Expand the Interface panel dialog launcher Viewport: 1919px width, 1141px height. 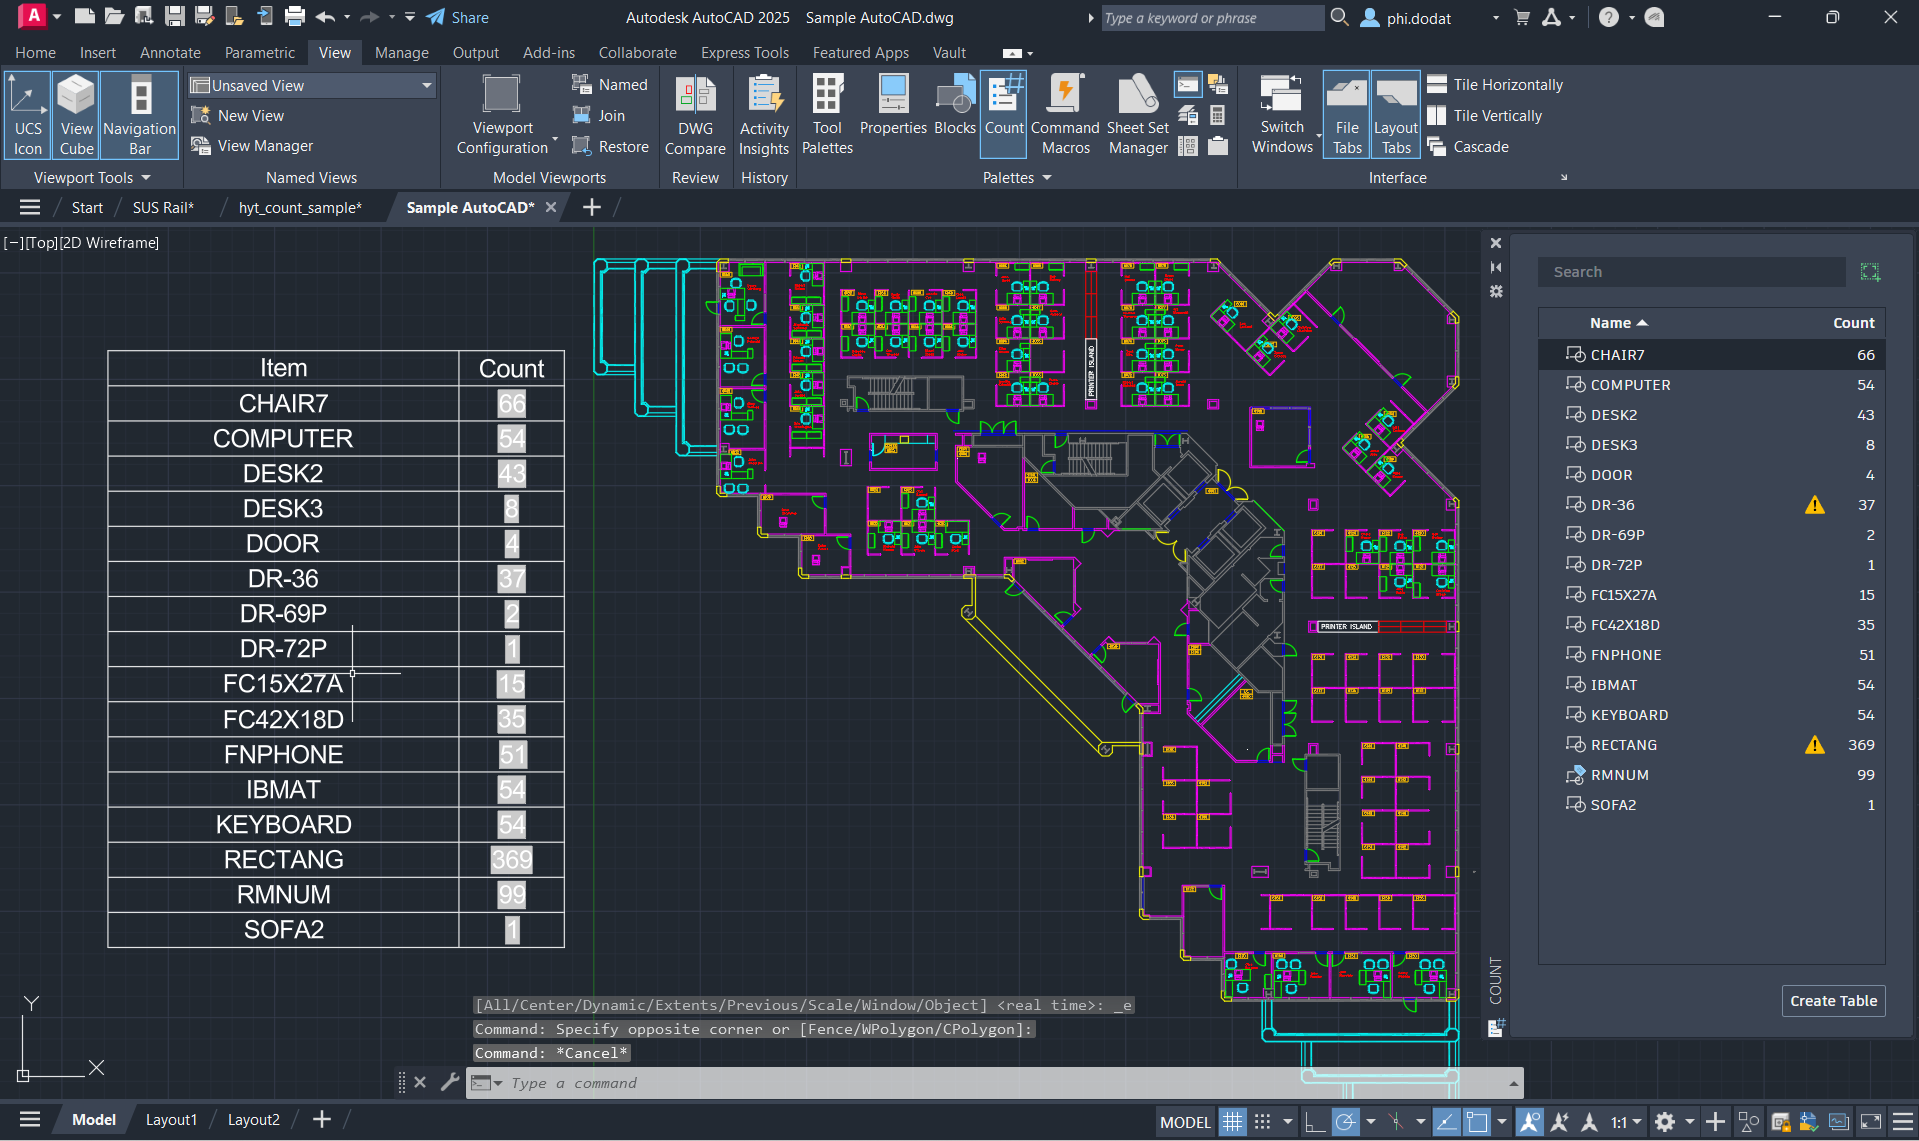tap(1564, 178)
